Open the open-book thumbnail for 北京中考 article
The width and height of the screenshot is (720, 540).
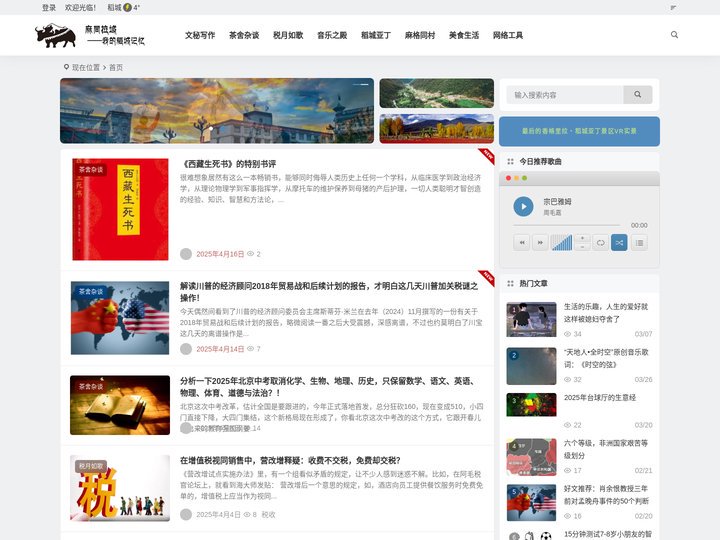click(x=120, y=405)
